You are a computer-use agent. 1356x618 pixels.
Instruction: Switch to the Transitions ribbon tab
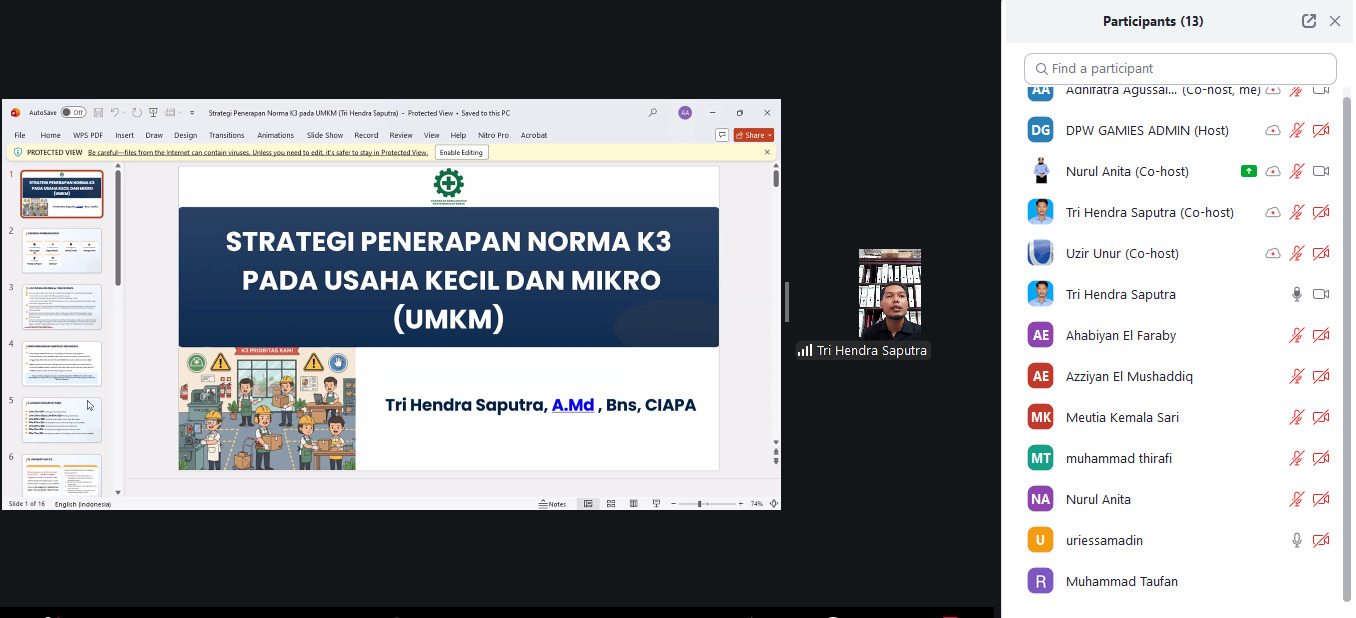[x=227, y=135]
